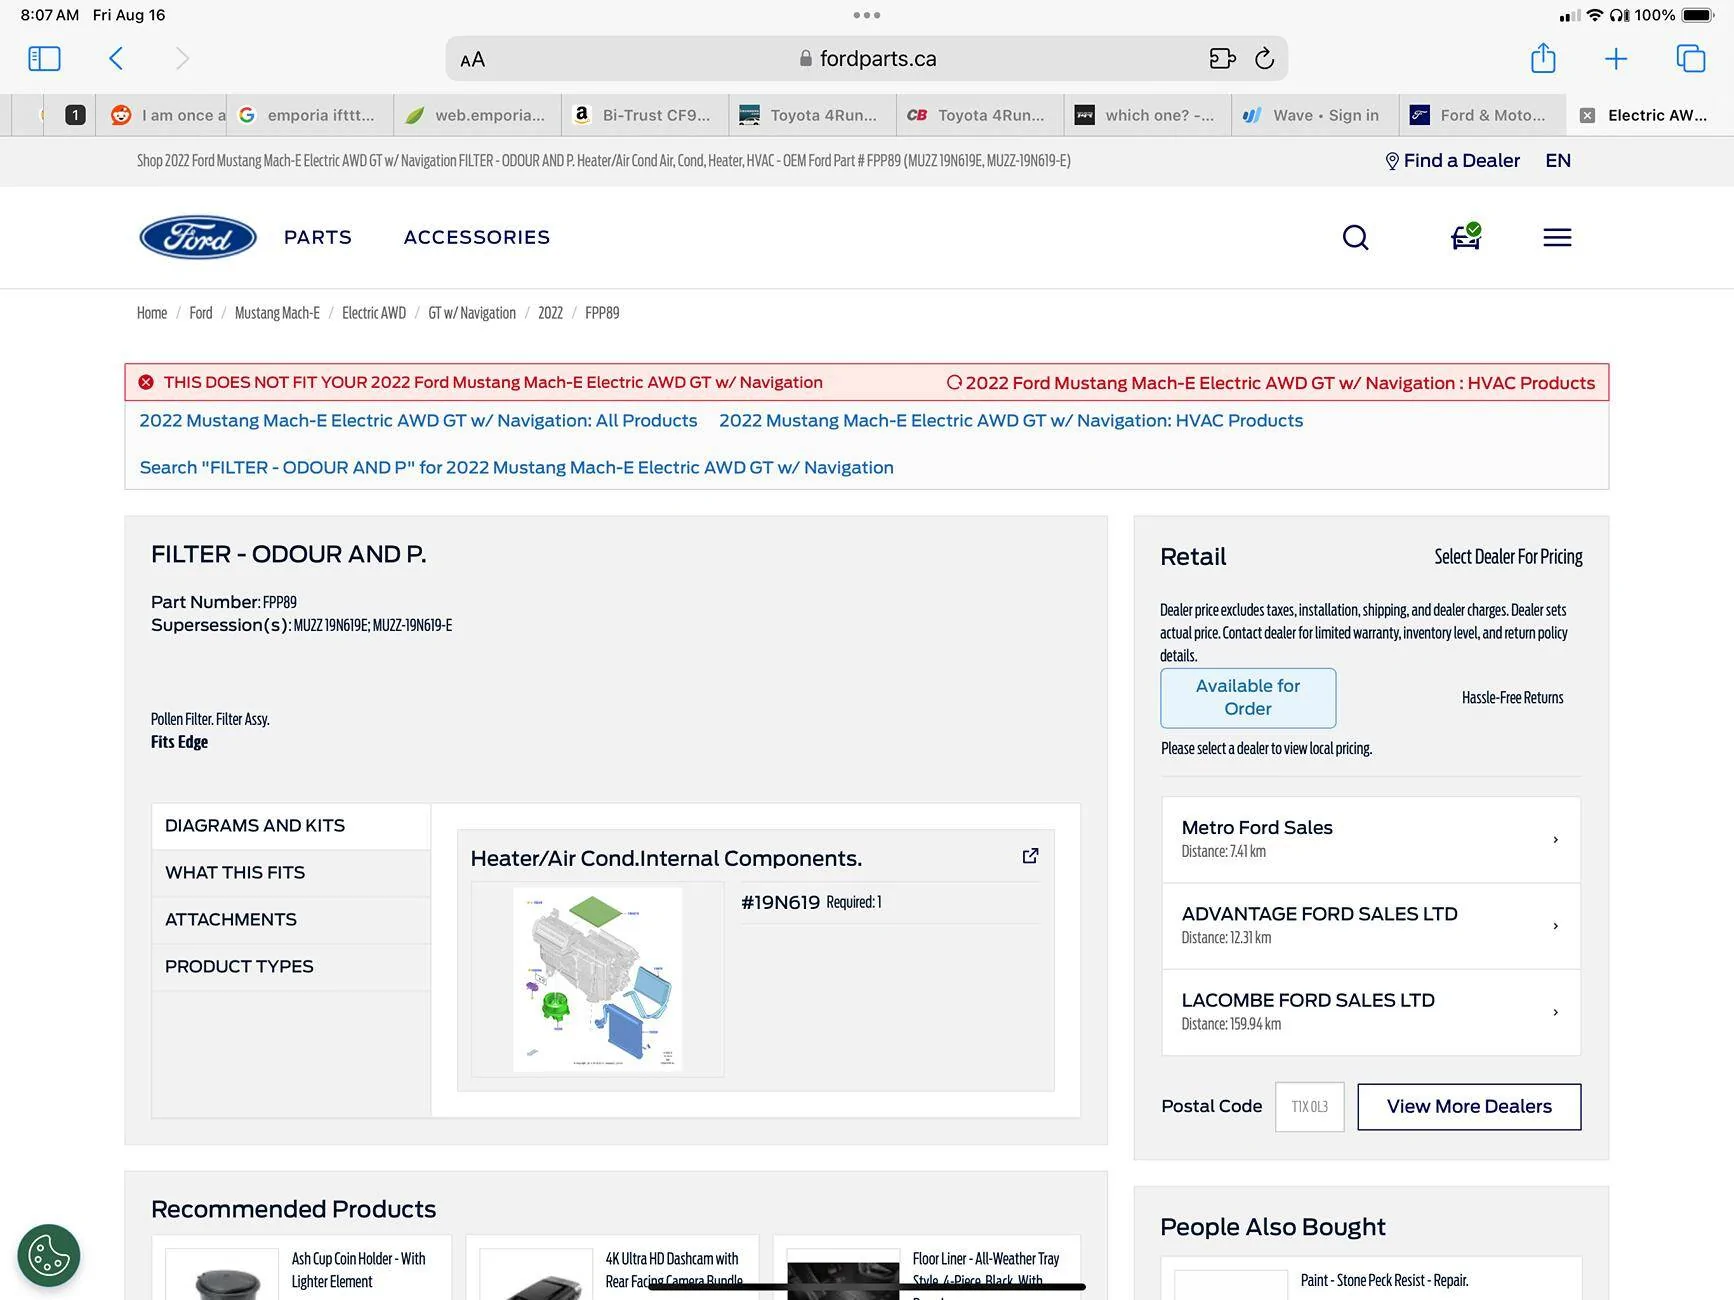Open Mustang Mach-E breadcrumb link
The height and width of the screenshot is (1300, 1734).
(x=277, y=313)
